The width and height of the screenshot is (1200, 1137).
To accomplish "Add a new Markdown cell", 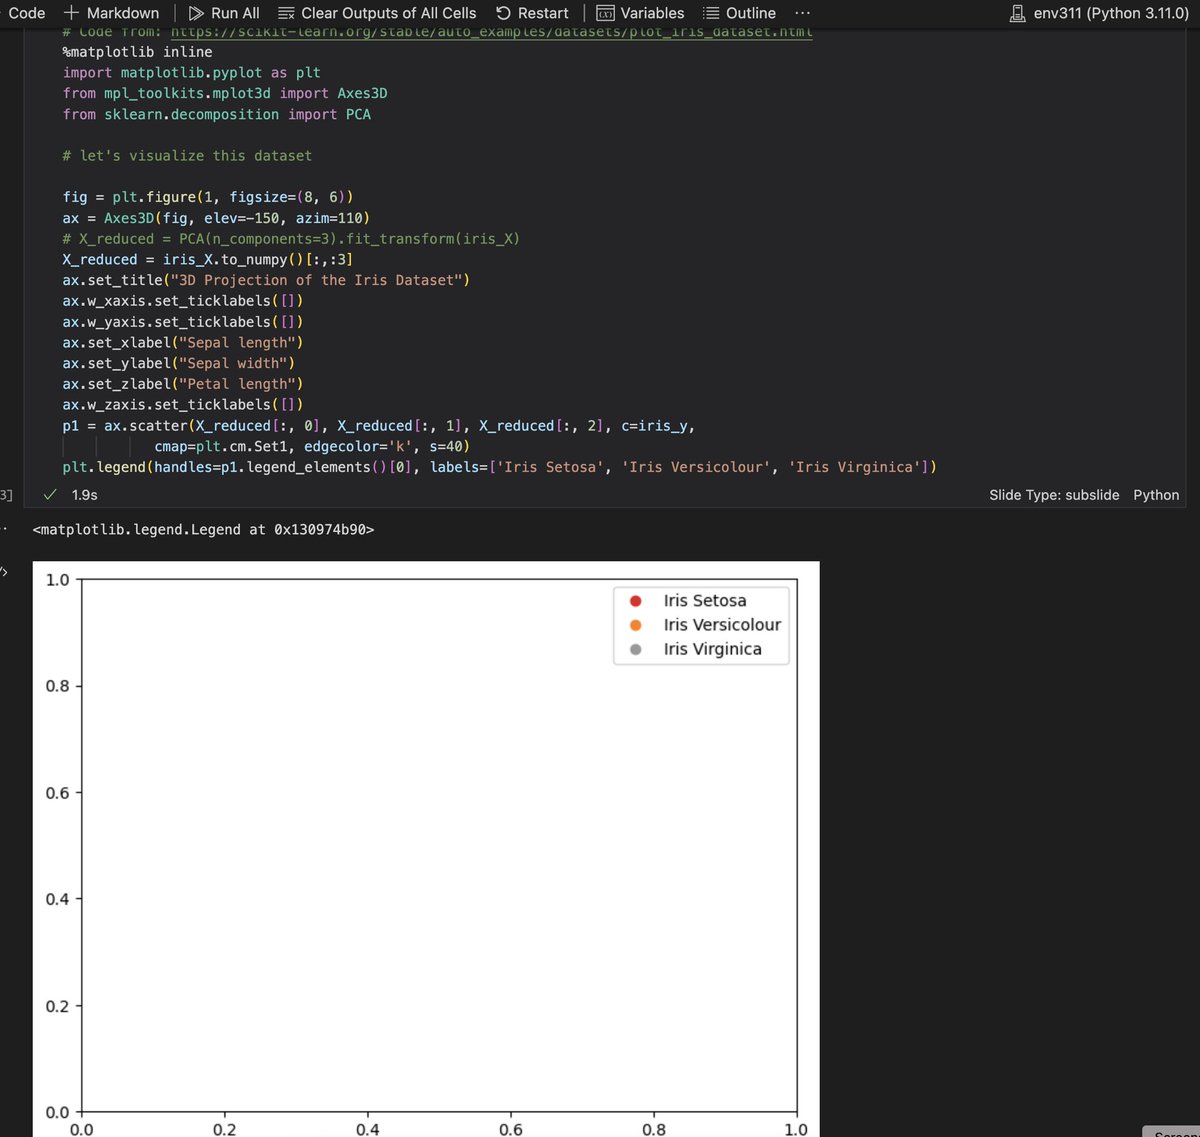I will [x=111, y=13].
